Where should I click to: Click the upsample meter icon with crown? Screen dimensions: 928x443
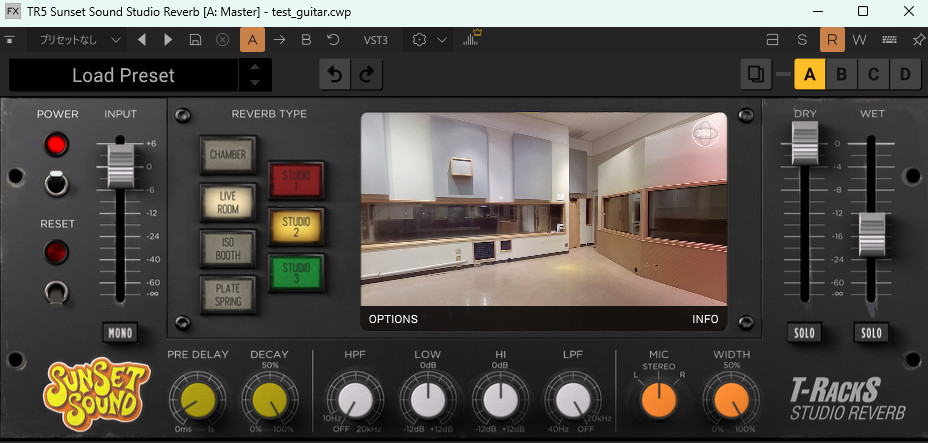click(x=472, y=38)
